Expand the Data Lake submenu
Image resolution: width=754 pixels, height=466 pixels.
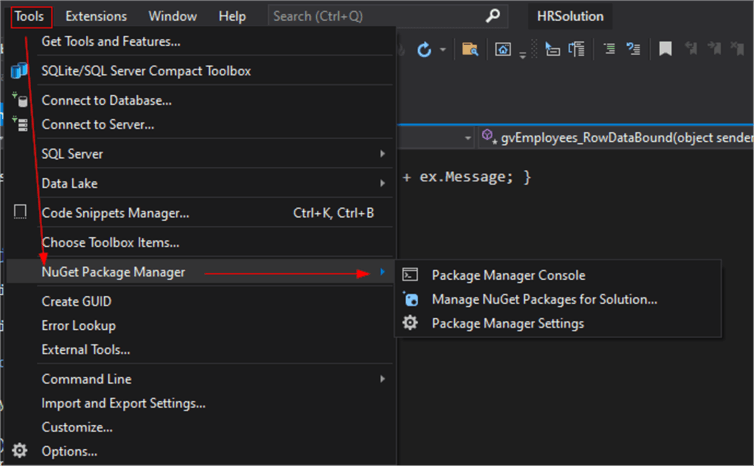382,183
